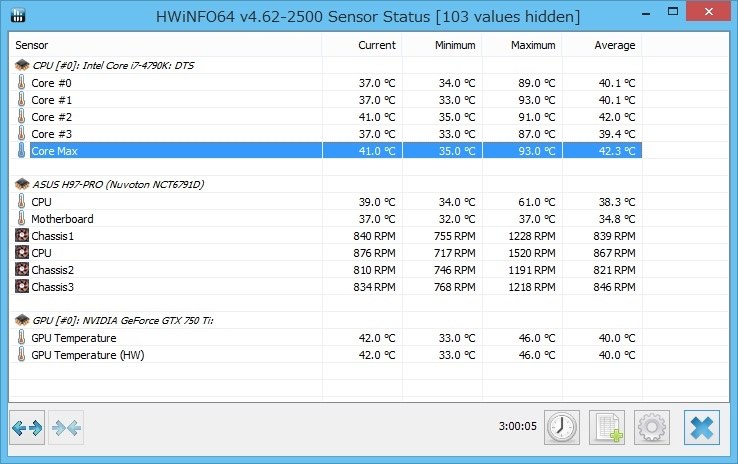Open sensor settings gear button
Viewport: 738px width, 464px height.
652,427
